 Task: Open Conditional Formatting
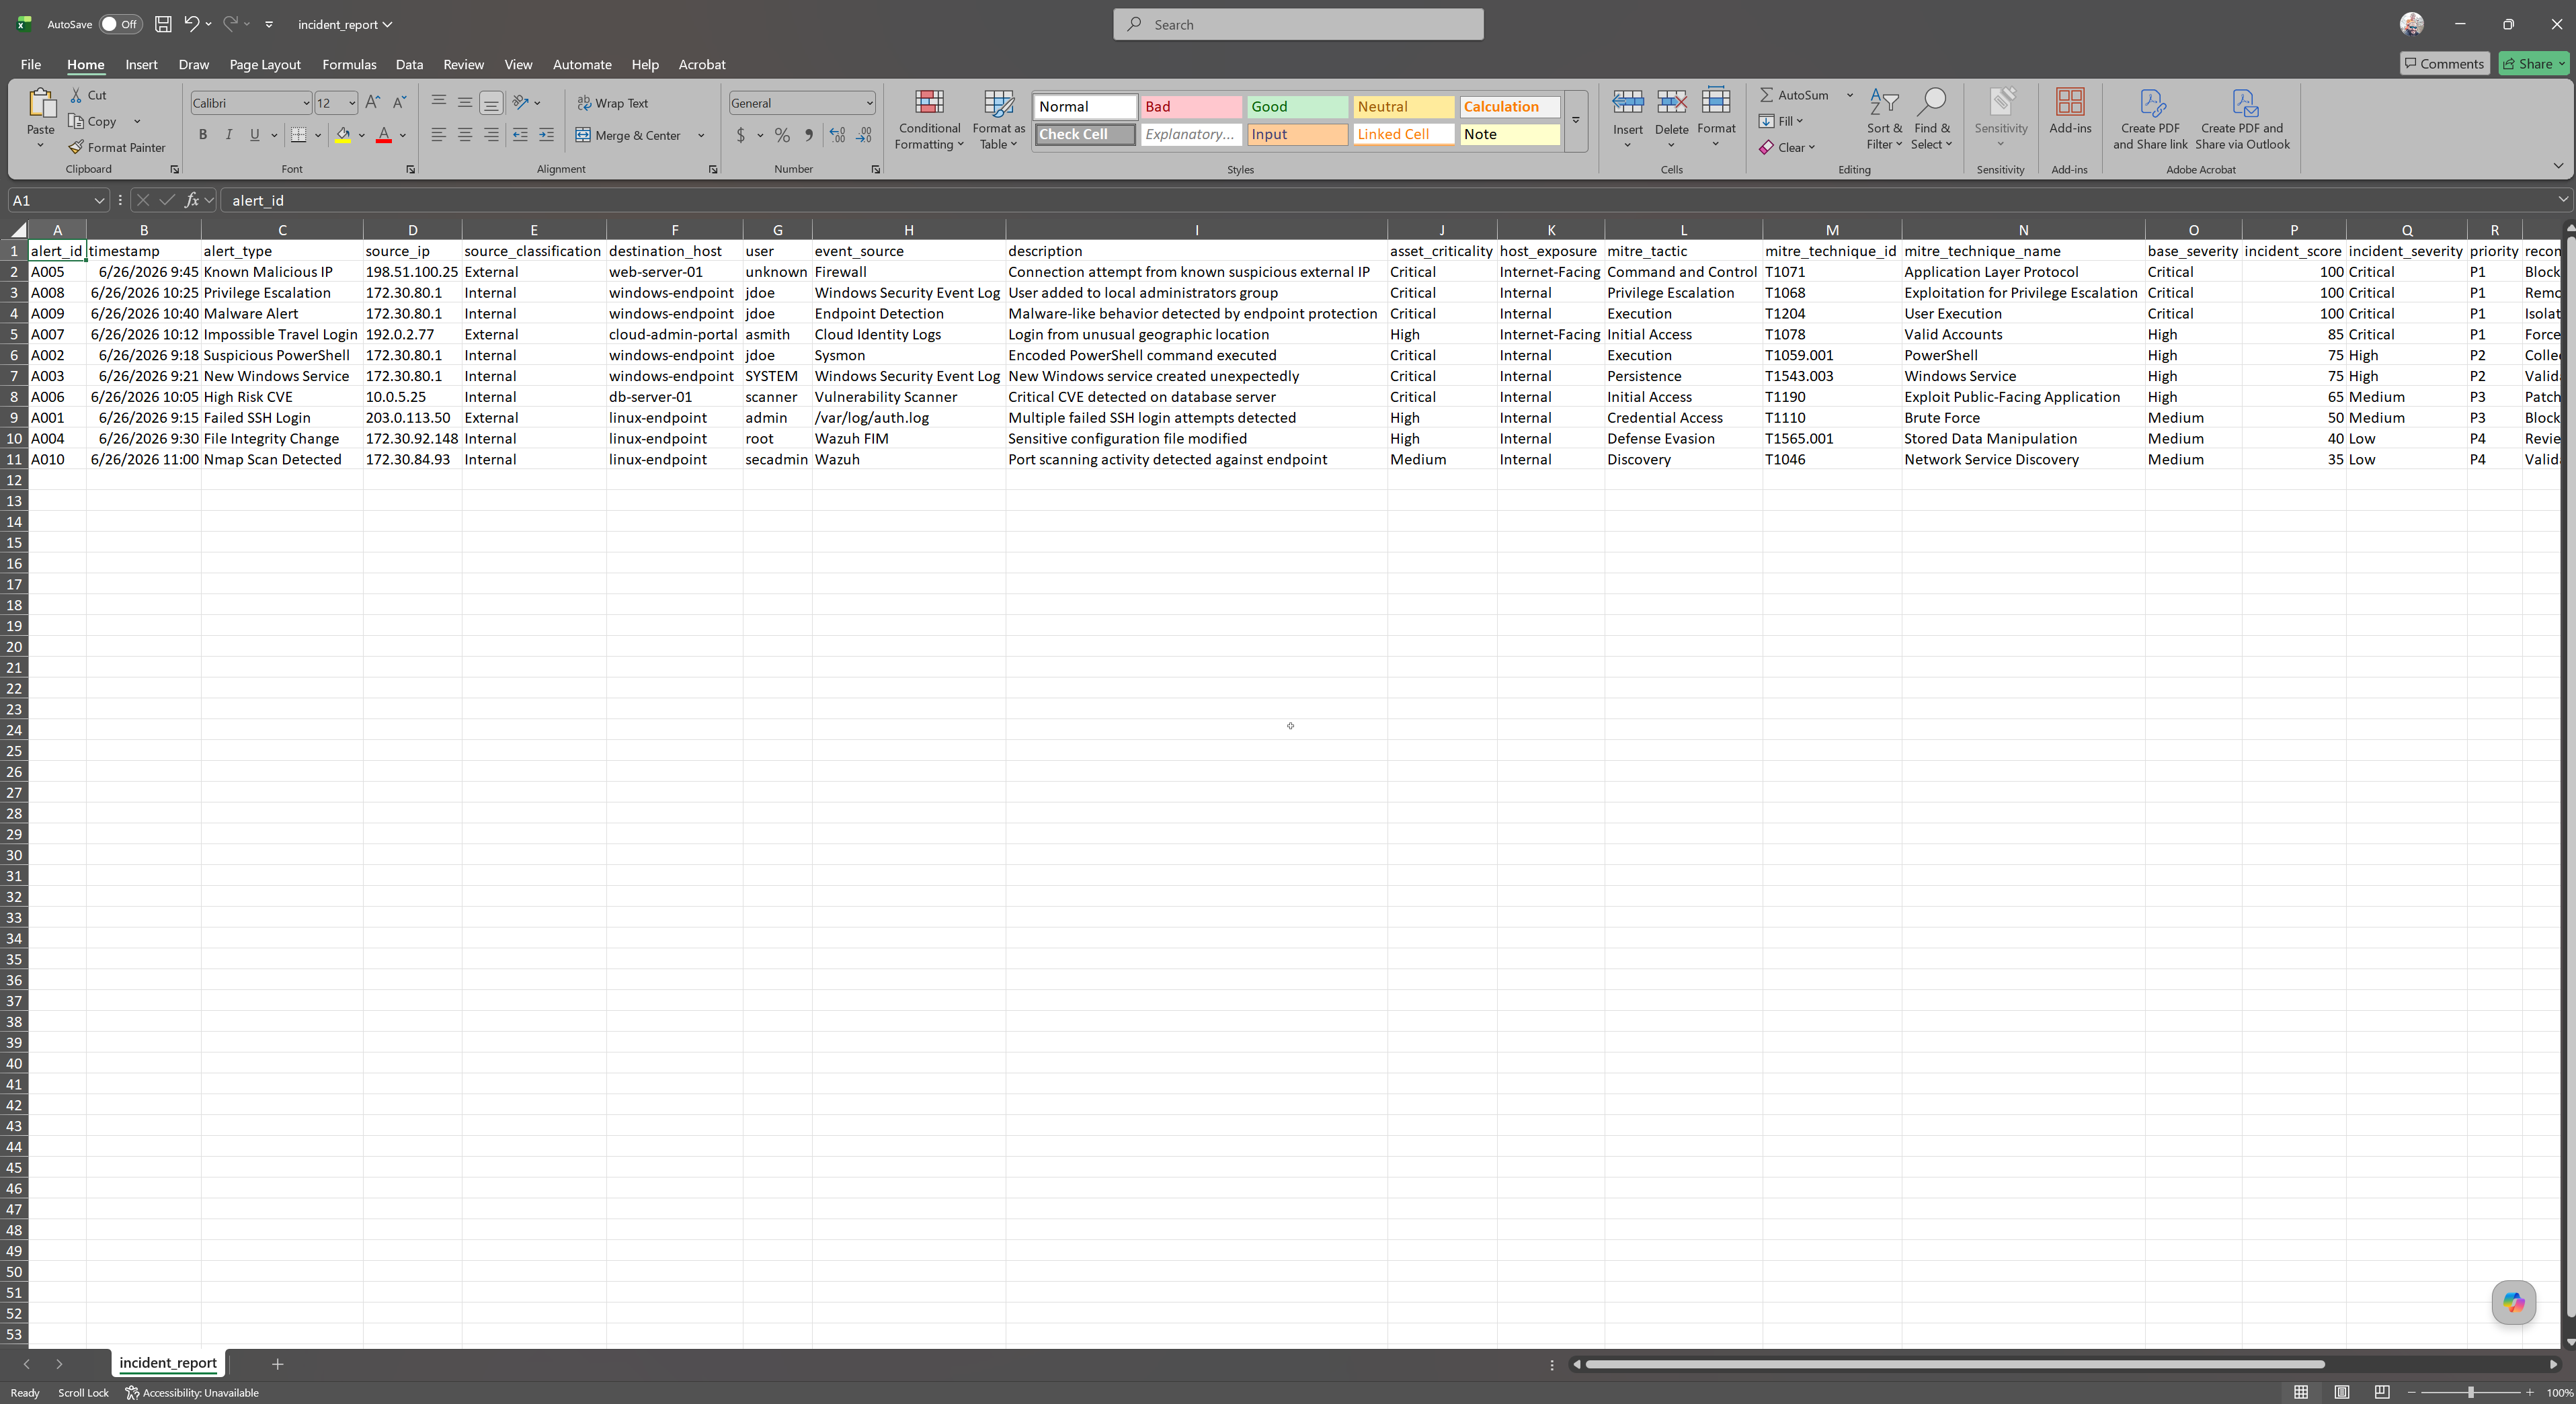pos(929,119)
